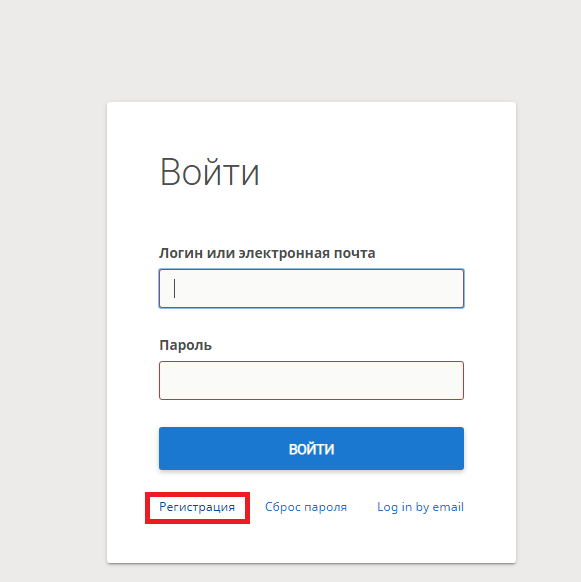
Task: Click the blue ВОЙТИ button
Action: pyautogui.click(x=311, y=448)
